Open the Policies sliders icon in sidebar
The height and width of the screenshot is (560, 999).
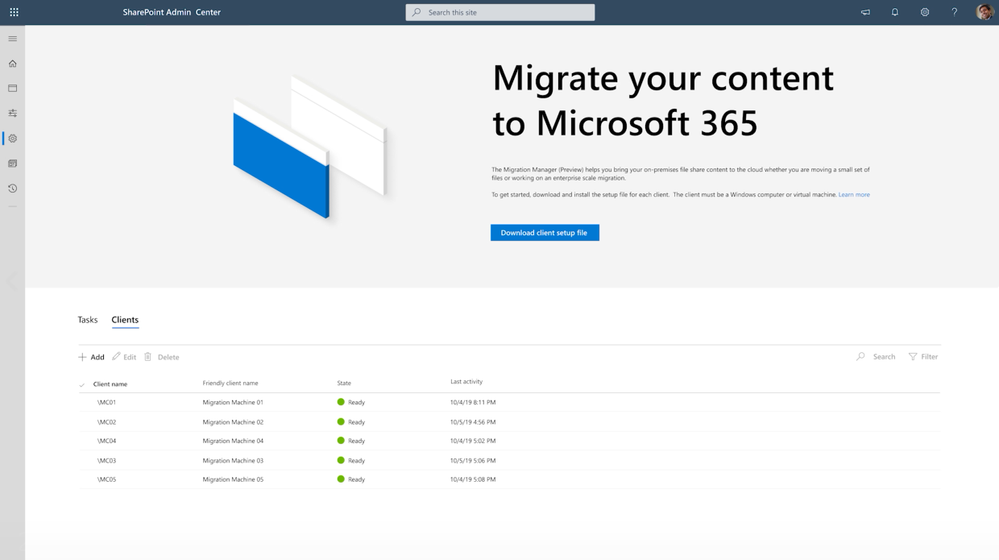pos(12,113)
